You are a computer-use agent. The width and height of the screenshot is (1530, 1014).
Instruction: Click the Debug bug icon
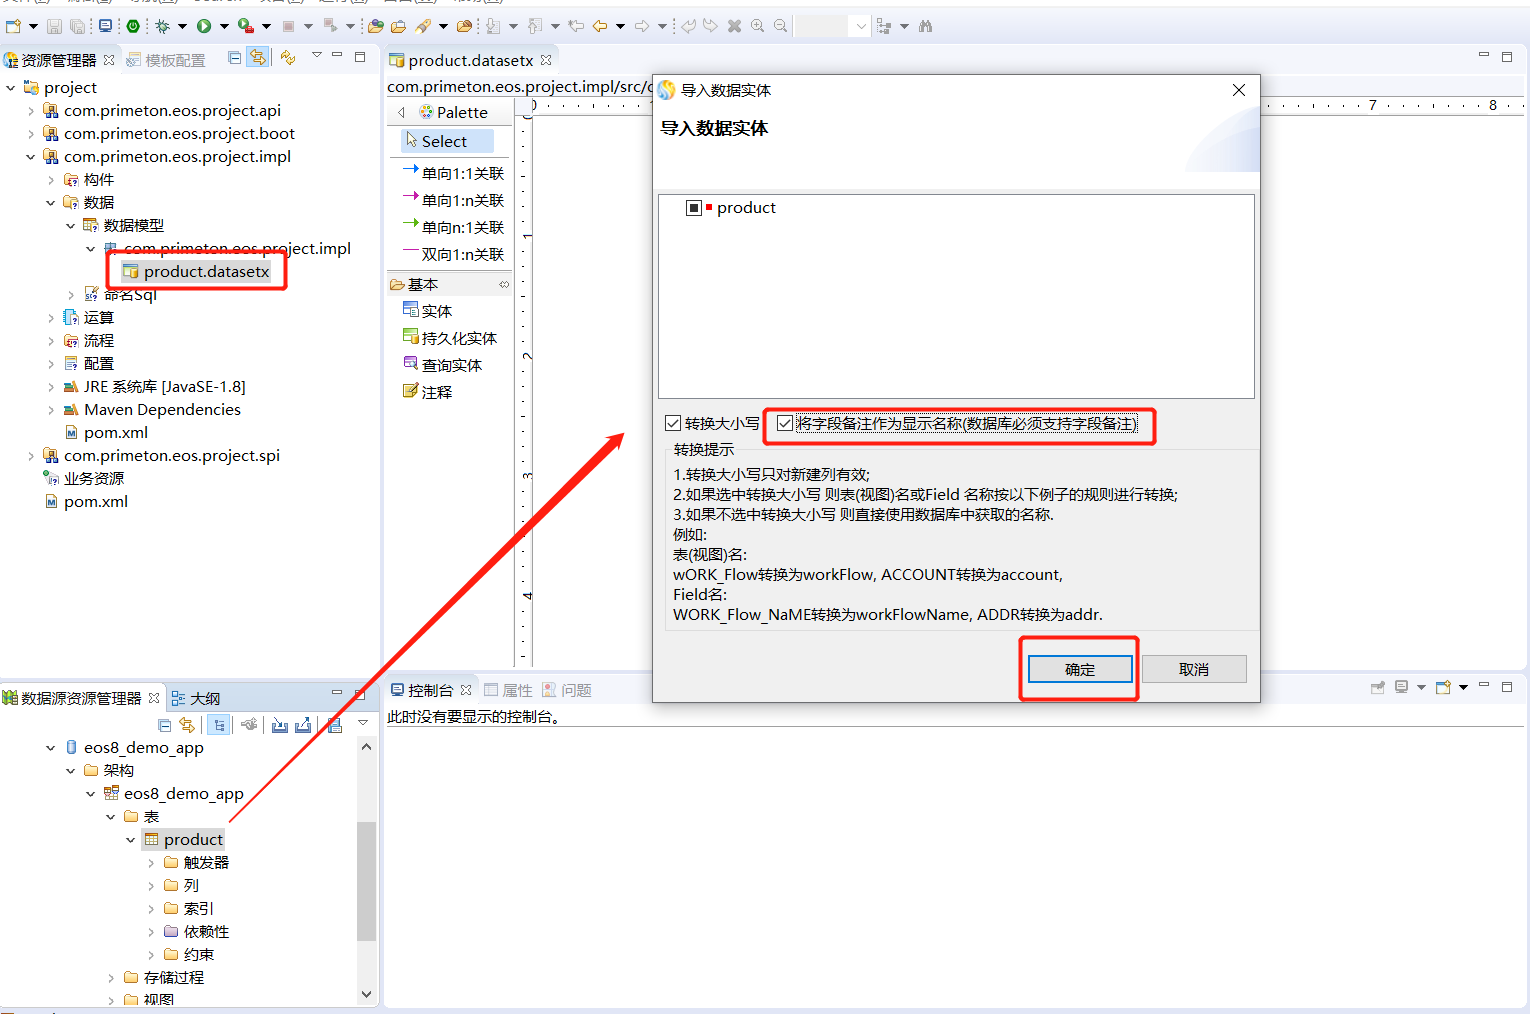(x=162, y=26)
